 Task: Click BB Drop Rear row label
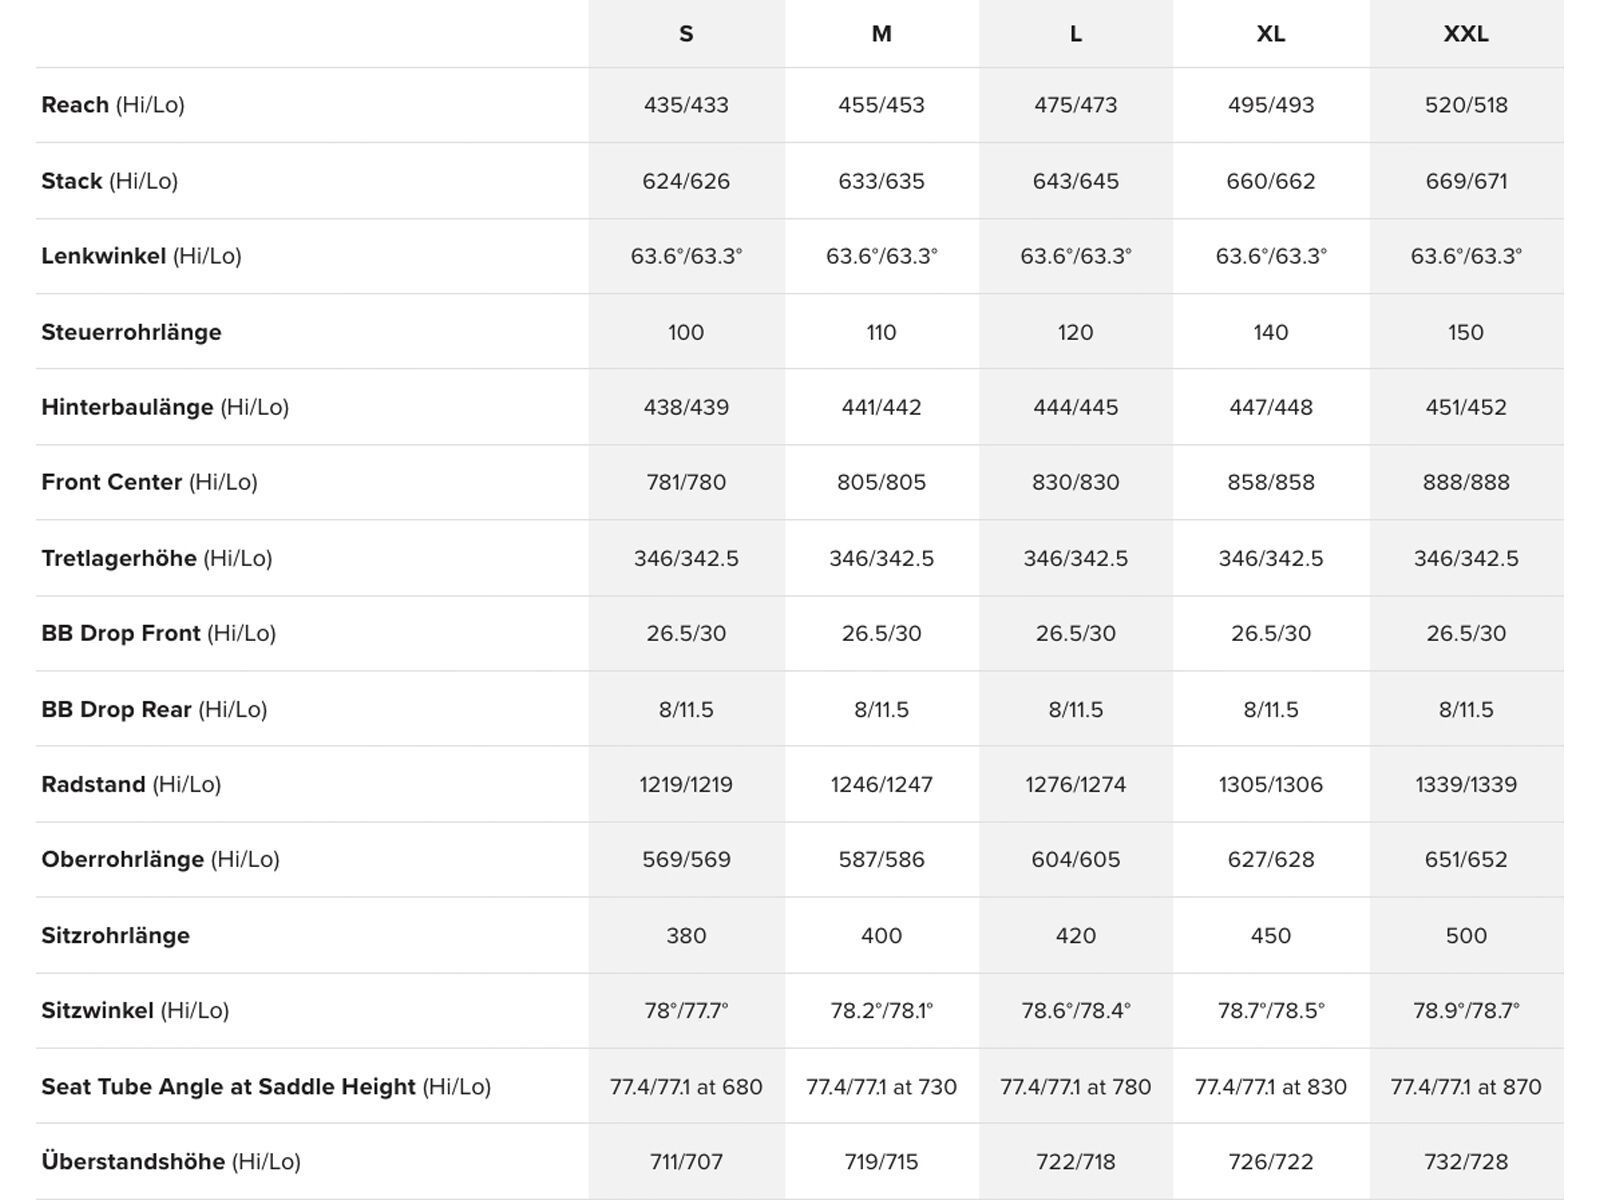[154, 709]
